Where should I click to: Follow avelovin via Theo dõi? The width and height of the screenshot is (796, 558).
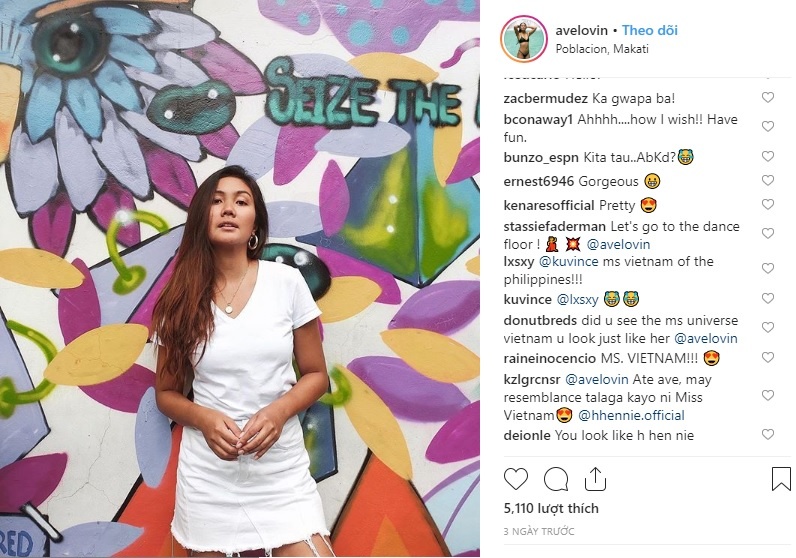[650, 30]
